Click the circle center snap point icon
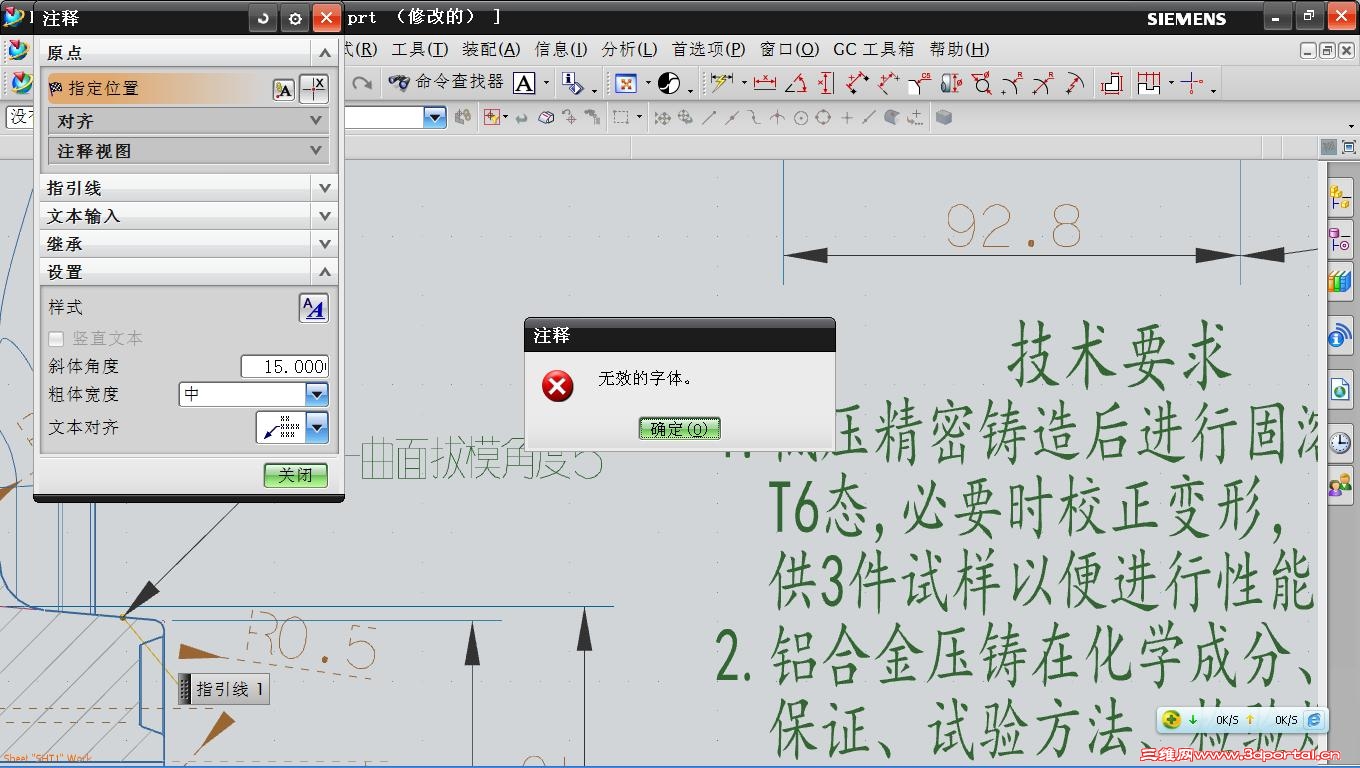 click(x=801, y=118)
